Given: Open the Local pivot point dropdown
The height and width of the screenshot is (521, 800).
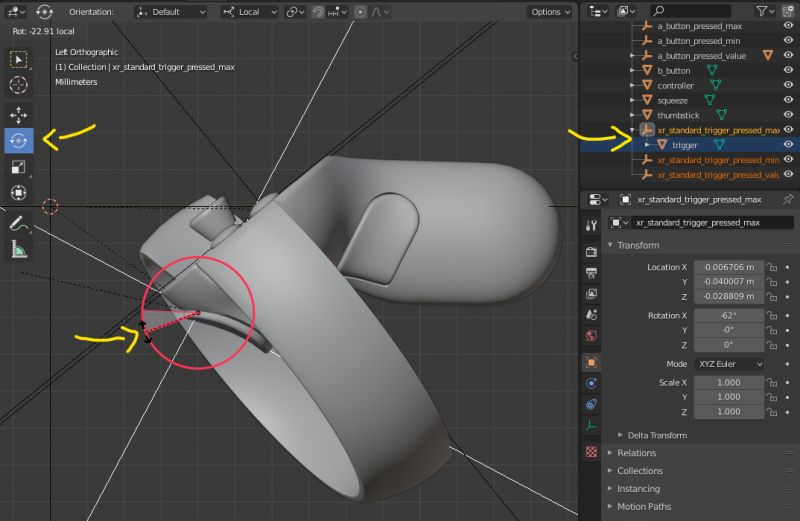Looking at the screenshot, I should point(249,12).
